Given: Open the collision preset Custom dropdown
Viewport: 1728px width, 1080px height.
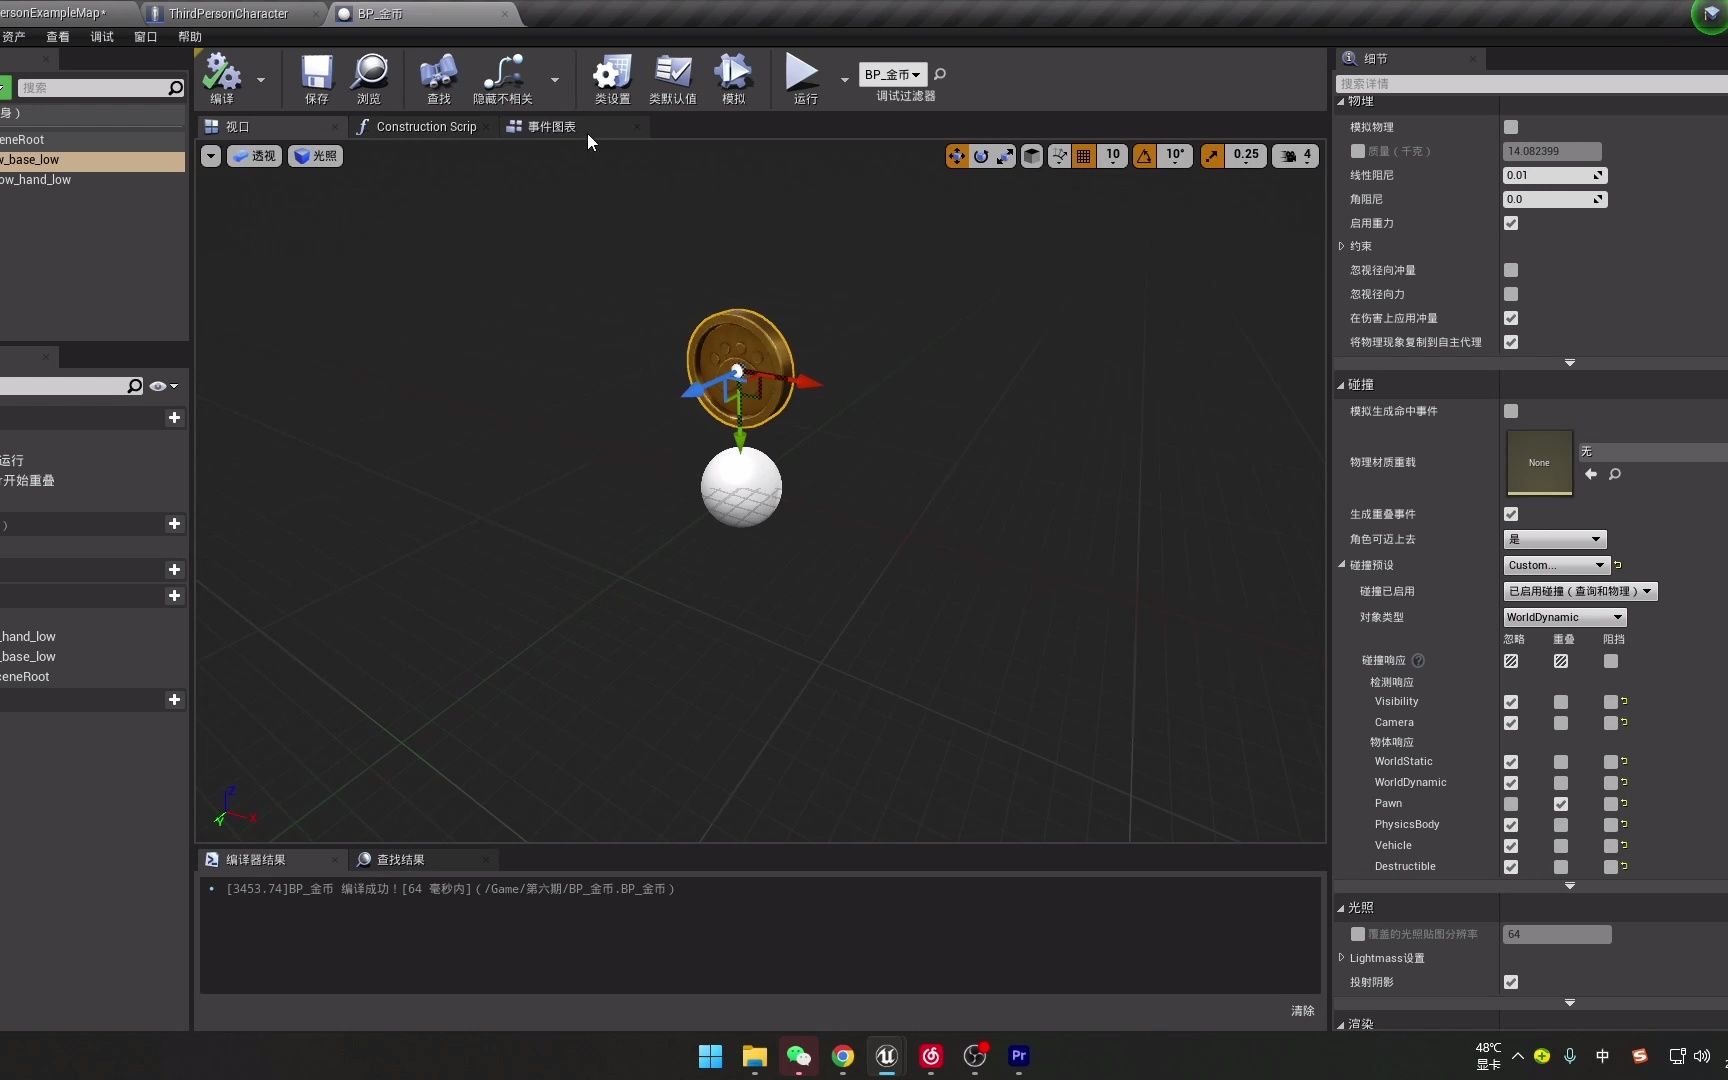Looking at the screenshot, I should point(1554,565).
